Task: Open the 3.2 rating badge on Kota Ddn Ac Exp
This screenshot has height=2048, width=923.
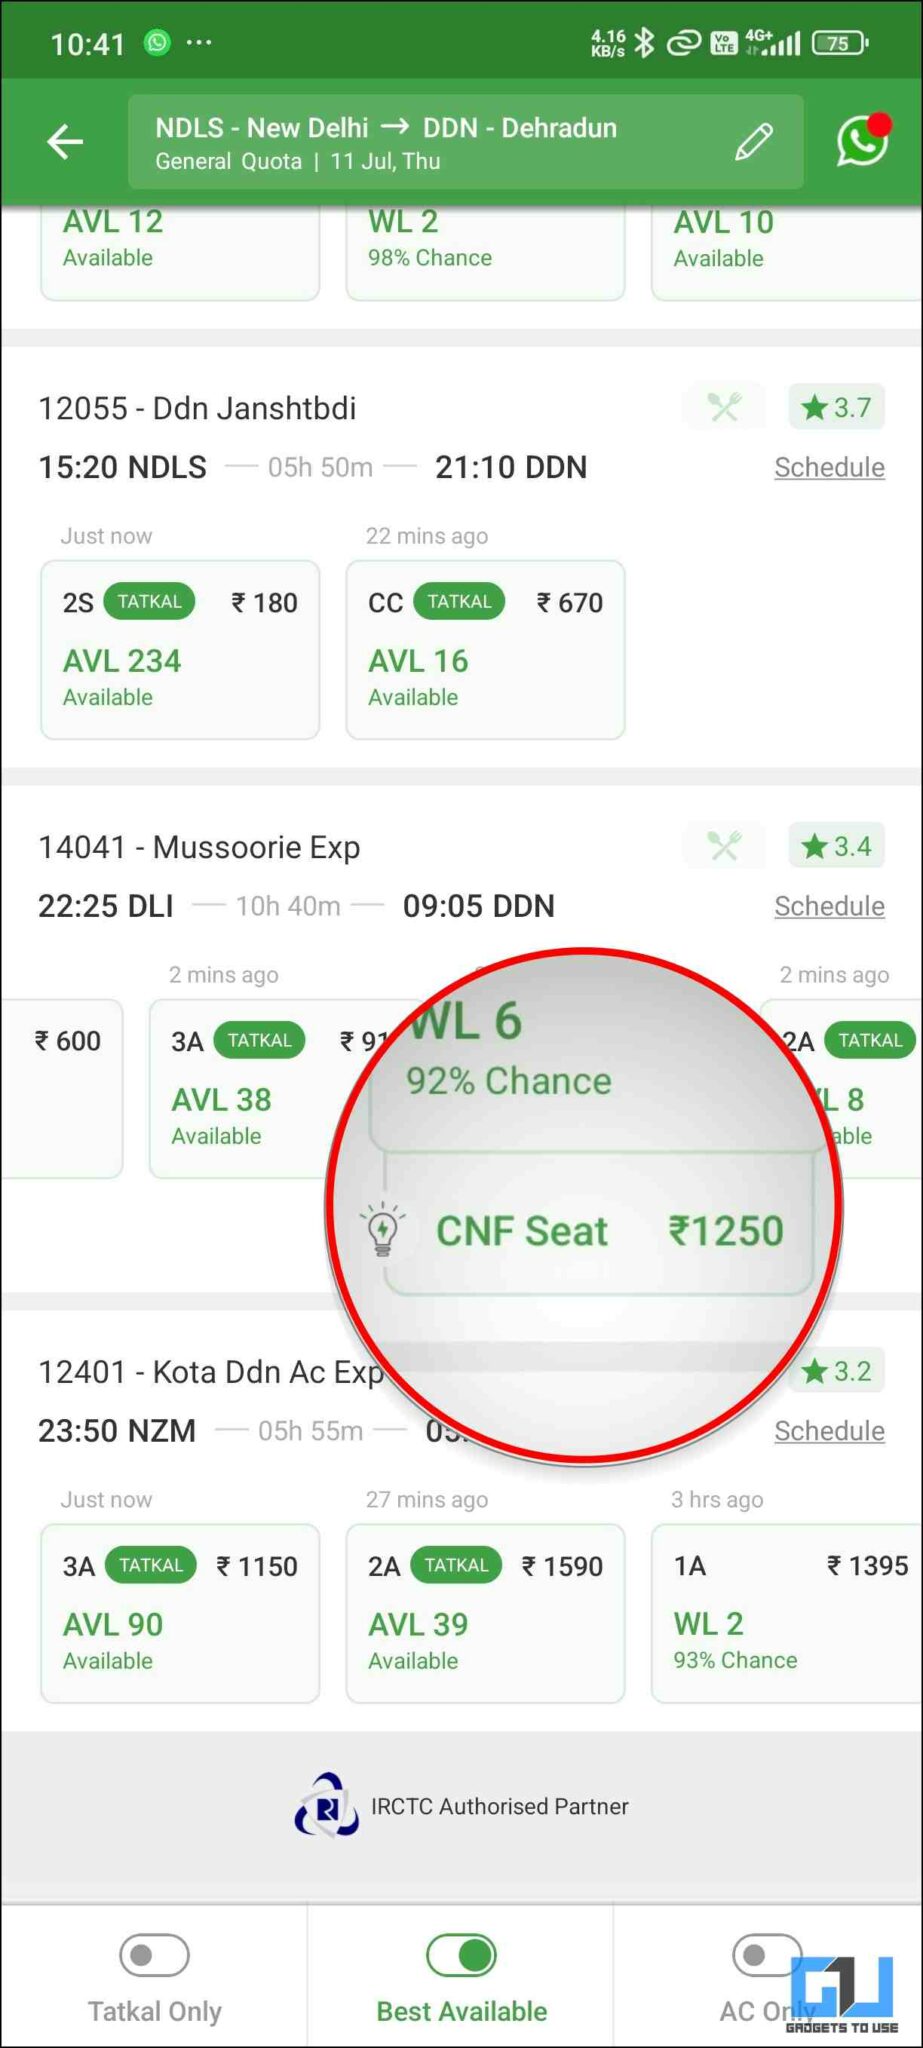Action: click(x=836, y=1371)
